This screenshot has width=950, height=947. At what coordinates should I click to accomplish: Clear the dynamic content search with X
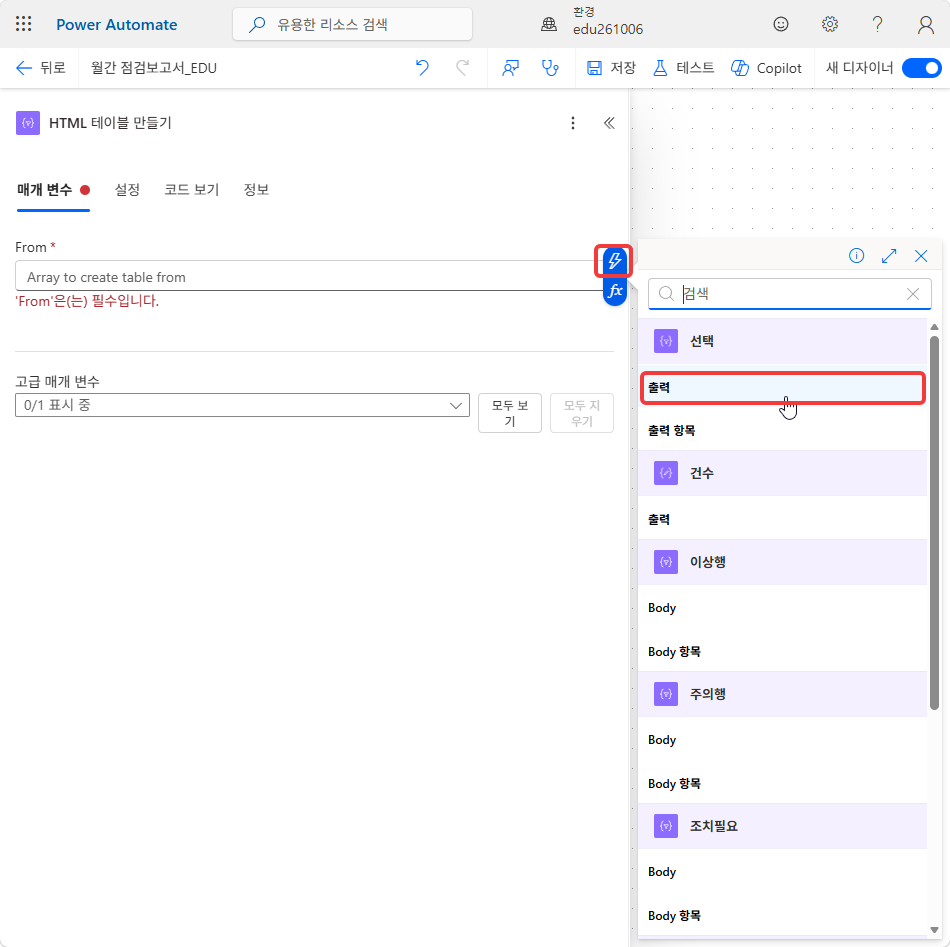[913, 294]
